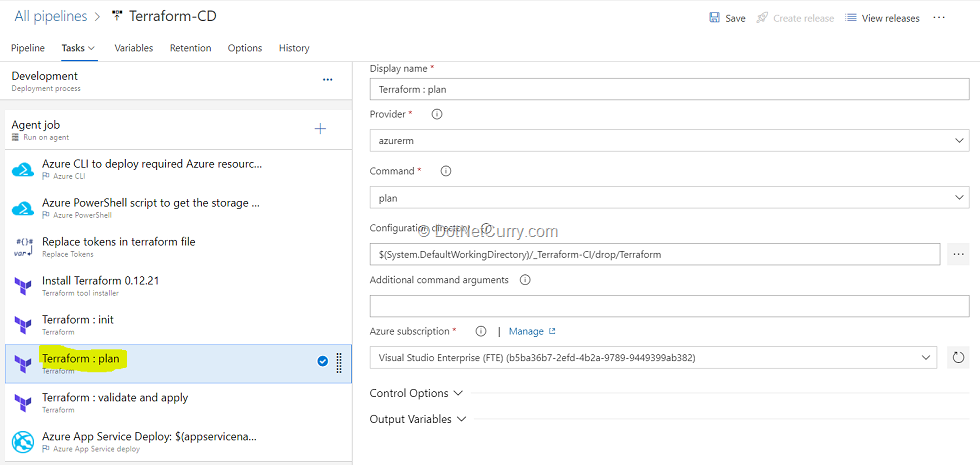Expand the Output Variables section
The image size is (980, 465).
pyautogui.click(x=418, y=419)
